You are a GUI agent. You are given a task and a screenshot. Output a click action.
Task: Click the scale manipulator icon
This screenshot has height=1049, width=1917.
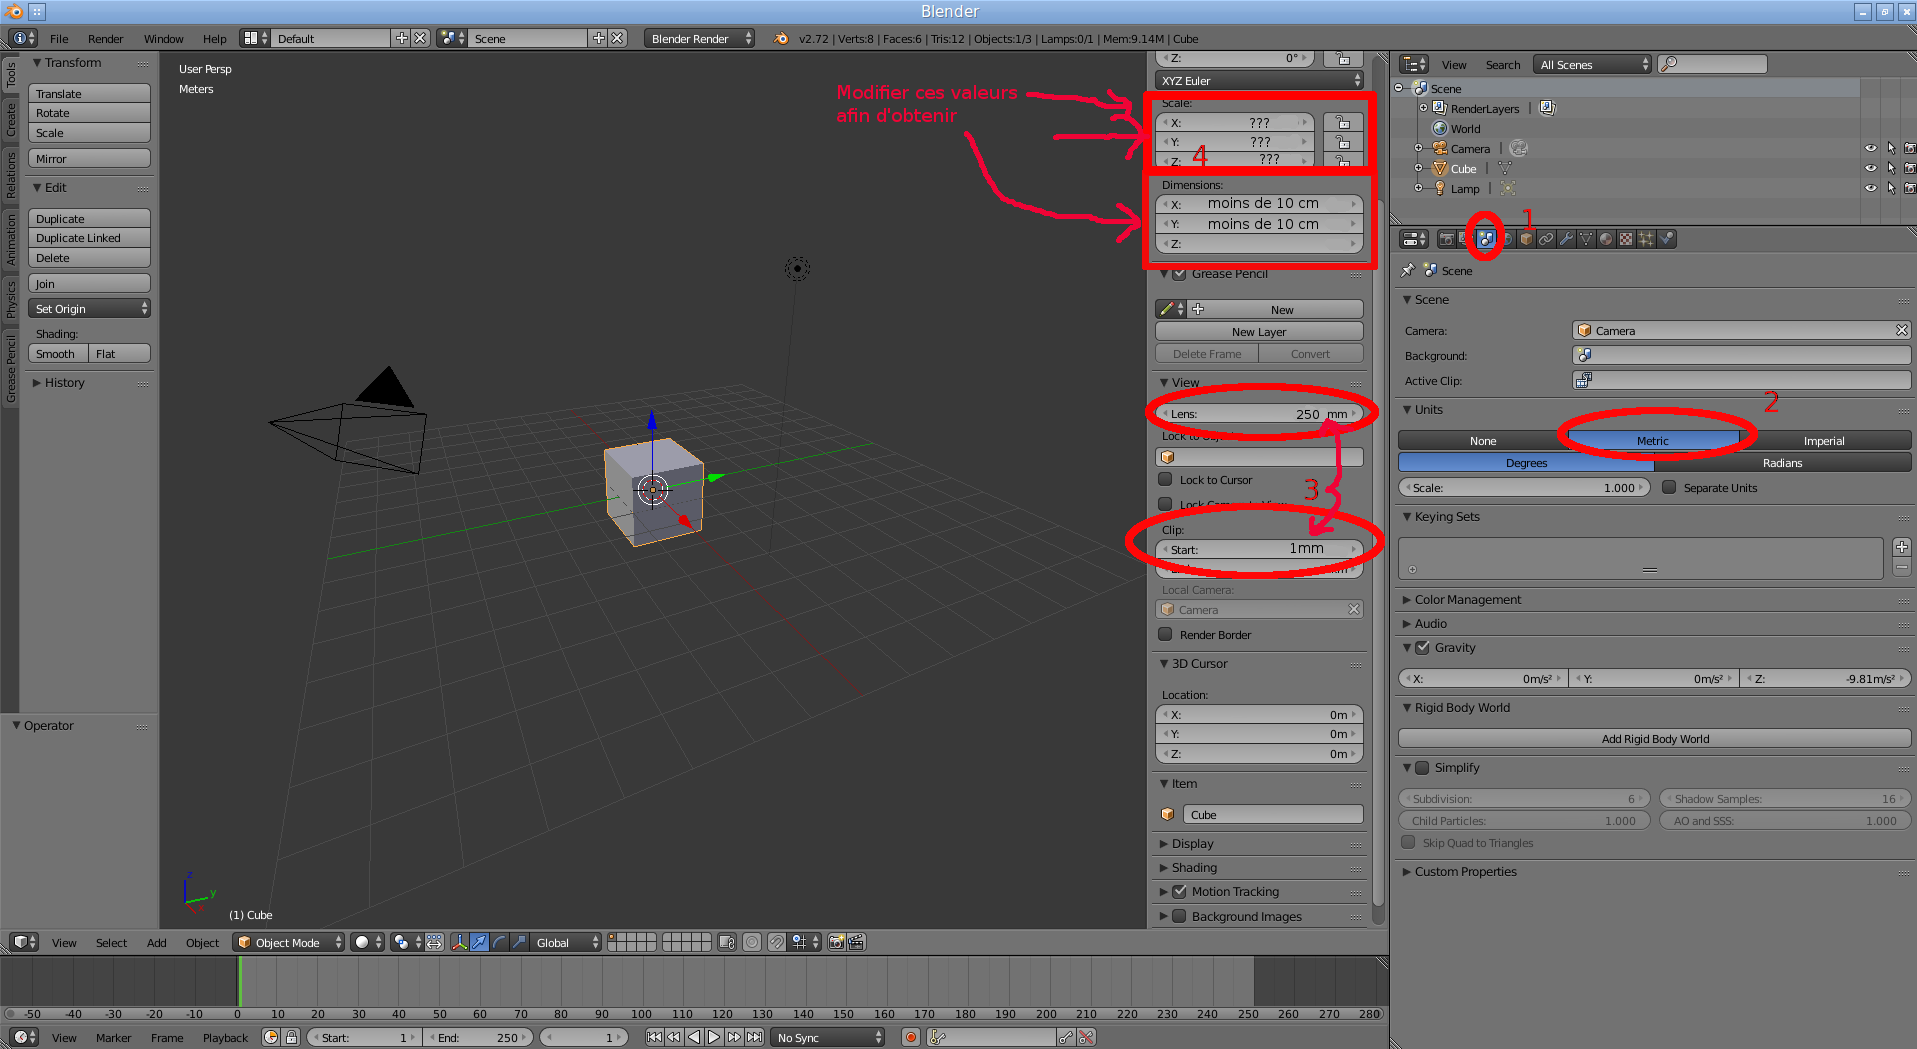pyautogui.click(x=519, y=942)
